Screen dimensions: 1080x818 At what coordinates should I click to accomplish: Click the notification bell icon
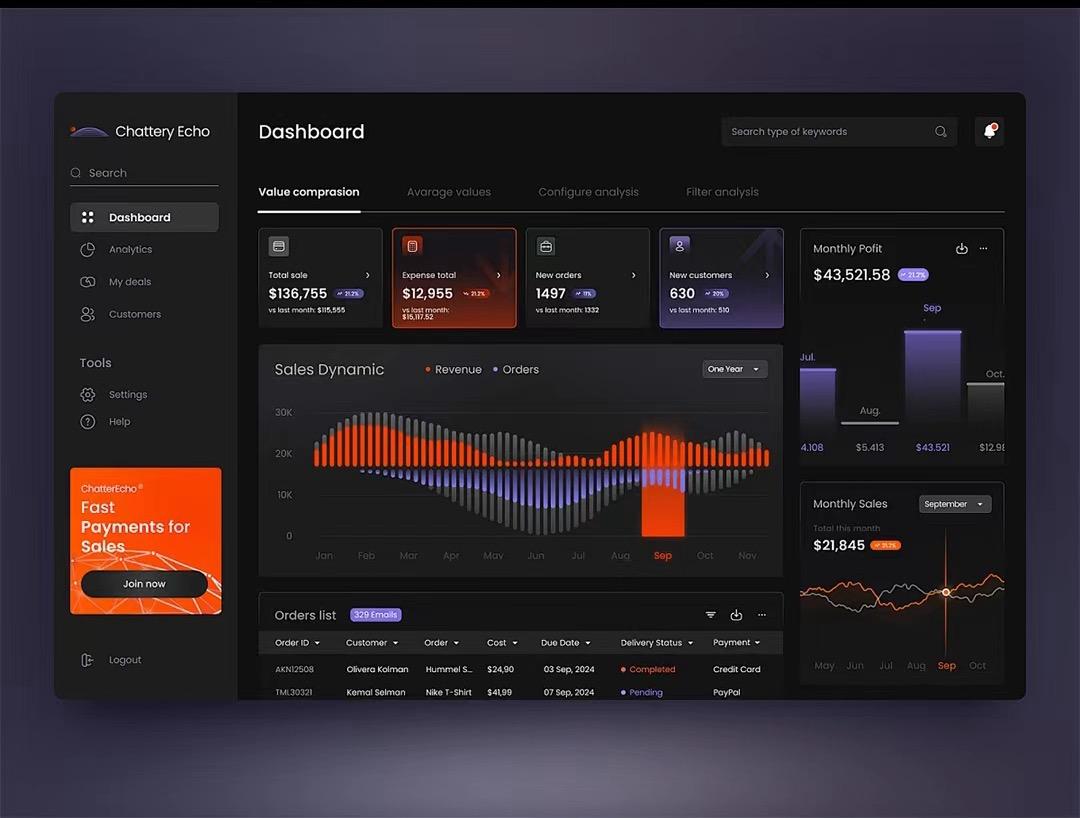click(990, 131)
